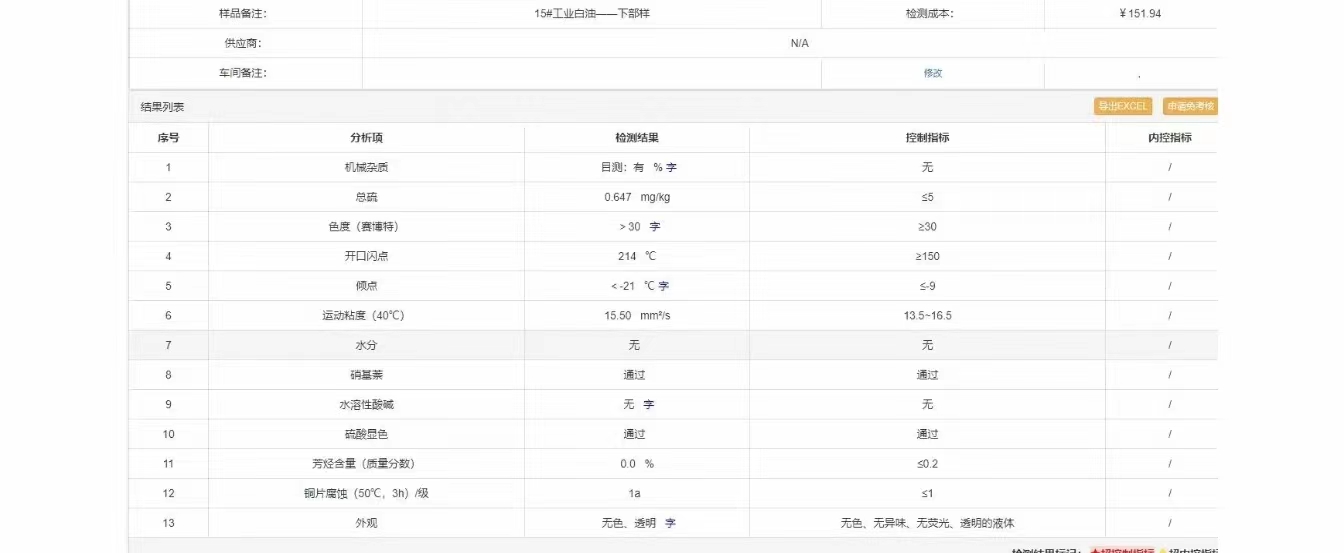This screenshot has height=553, width=1344.
Task: Click the 字 mark in 机械杂质 result
Action: 672,168
